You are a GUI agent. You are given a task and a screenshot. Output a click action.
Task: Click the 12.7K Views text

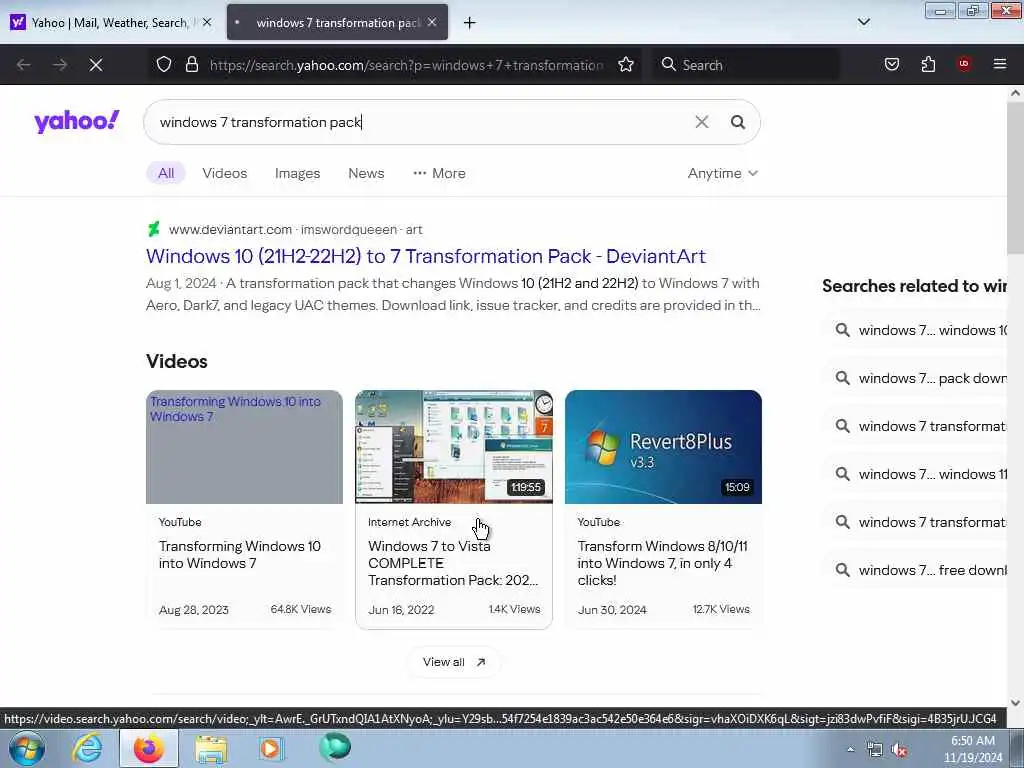(x=721, y=609)
